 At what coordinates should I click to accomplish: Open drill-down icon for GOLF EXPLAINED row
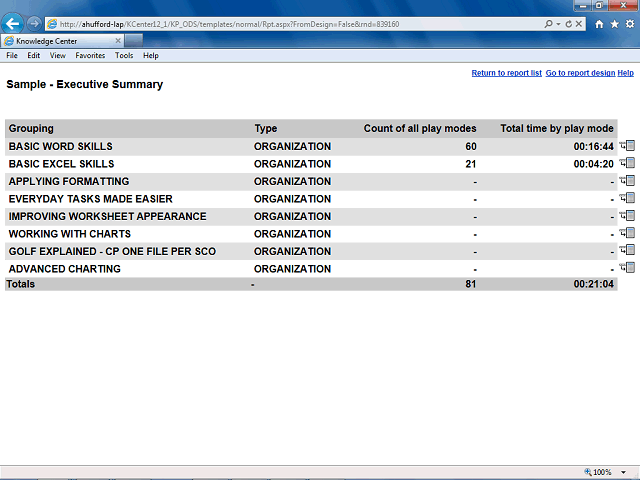click(627, 250)
